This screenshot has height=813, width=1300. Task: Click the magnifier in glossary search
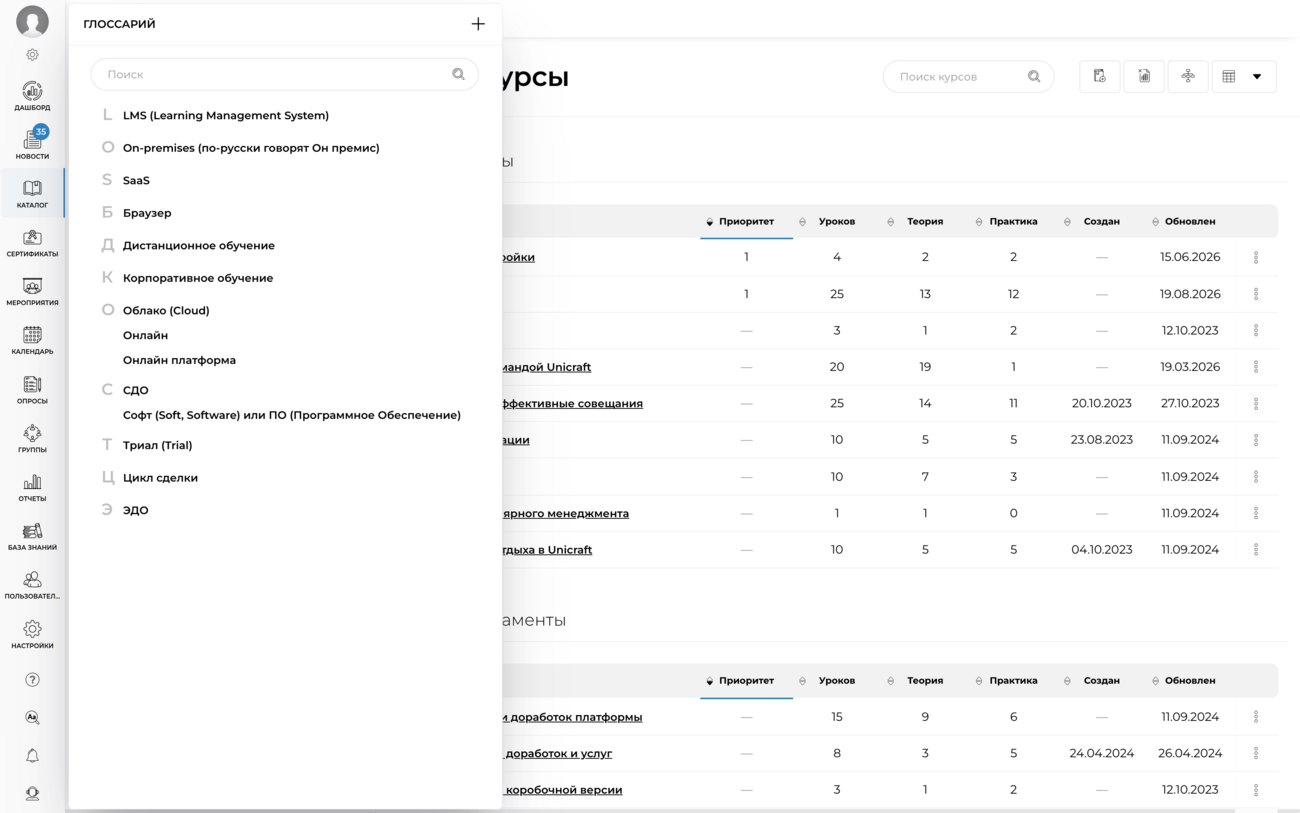(458, 74)
